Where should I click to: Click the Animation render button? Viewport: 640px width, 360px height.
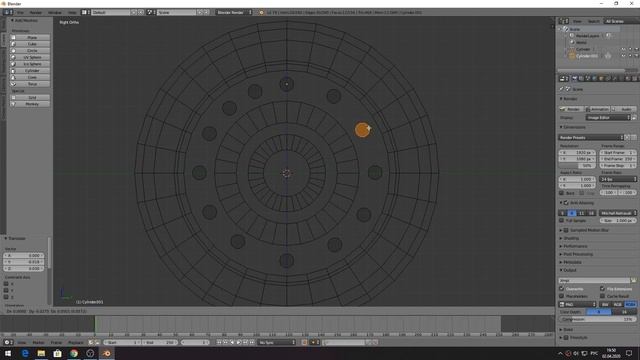pos(597,109)
